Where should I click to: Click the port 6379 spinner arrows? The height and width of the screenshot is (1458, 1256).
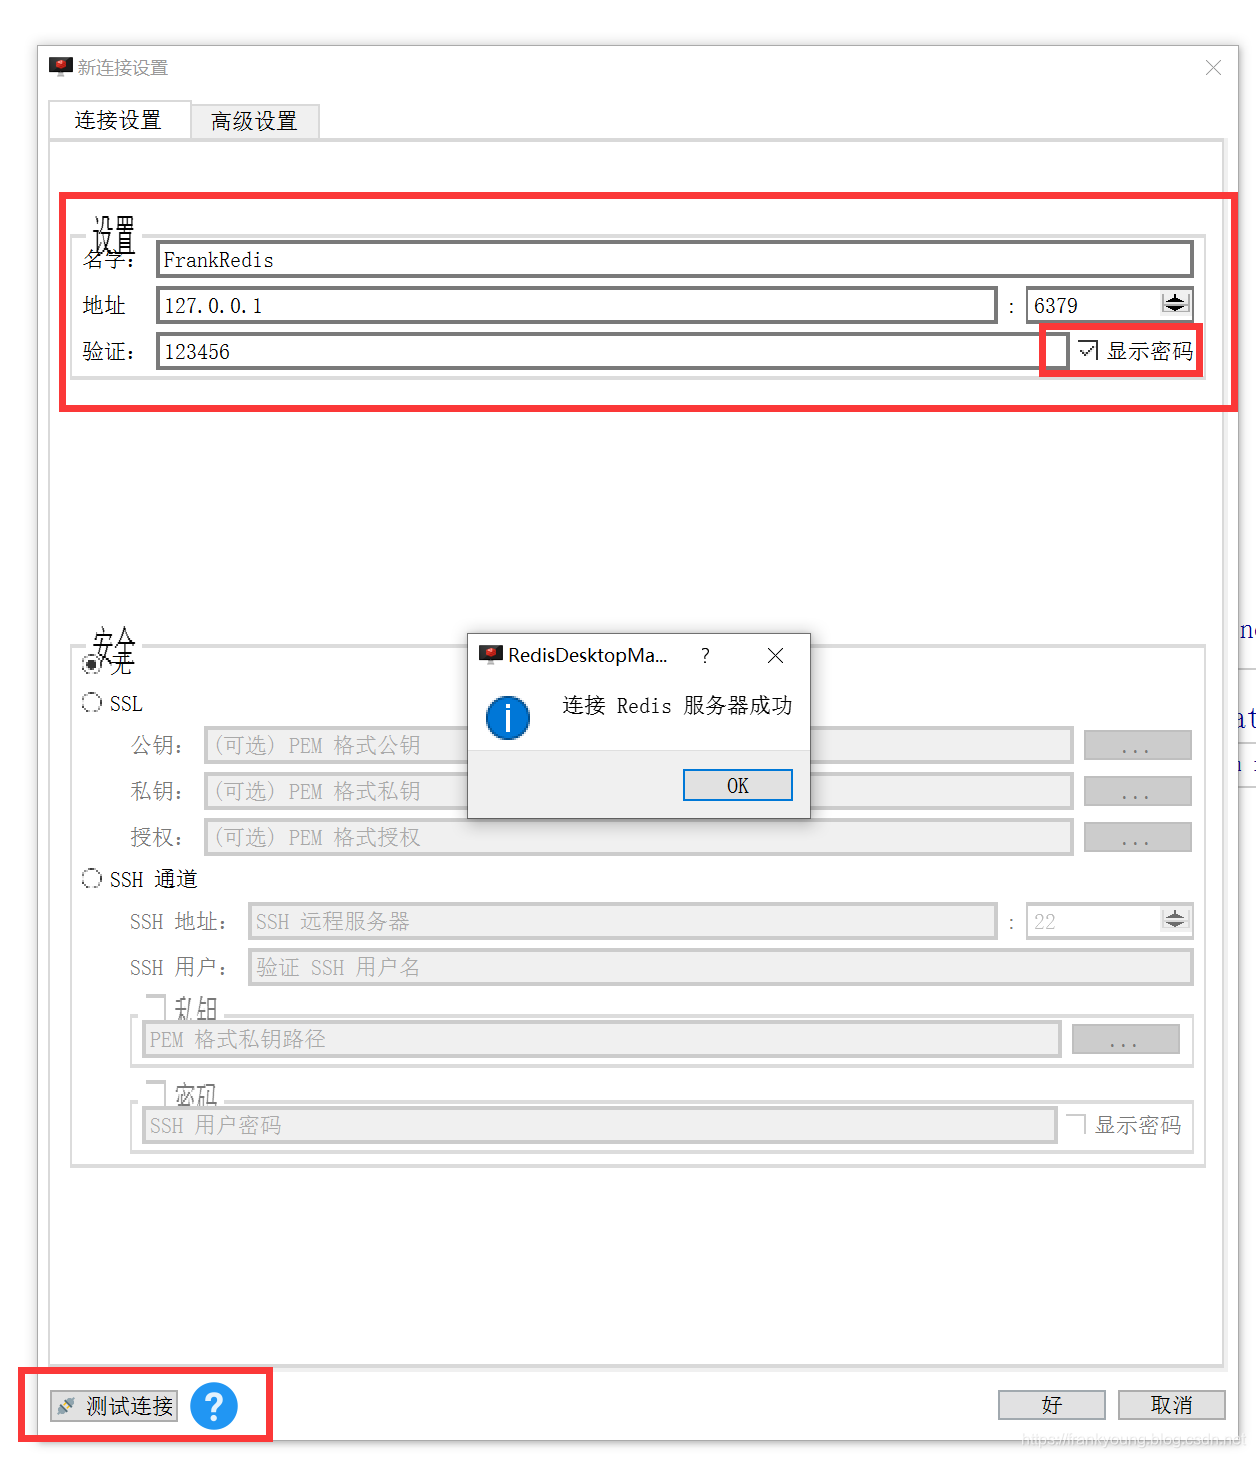1175,303
